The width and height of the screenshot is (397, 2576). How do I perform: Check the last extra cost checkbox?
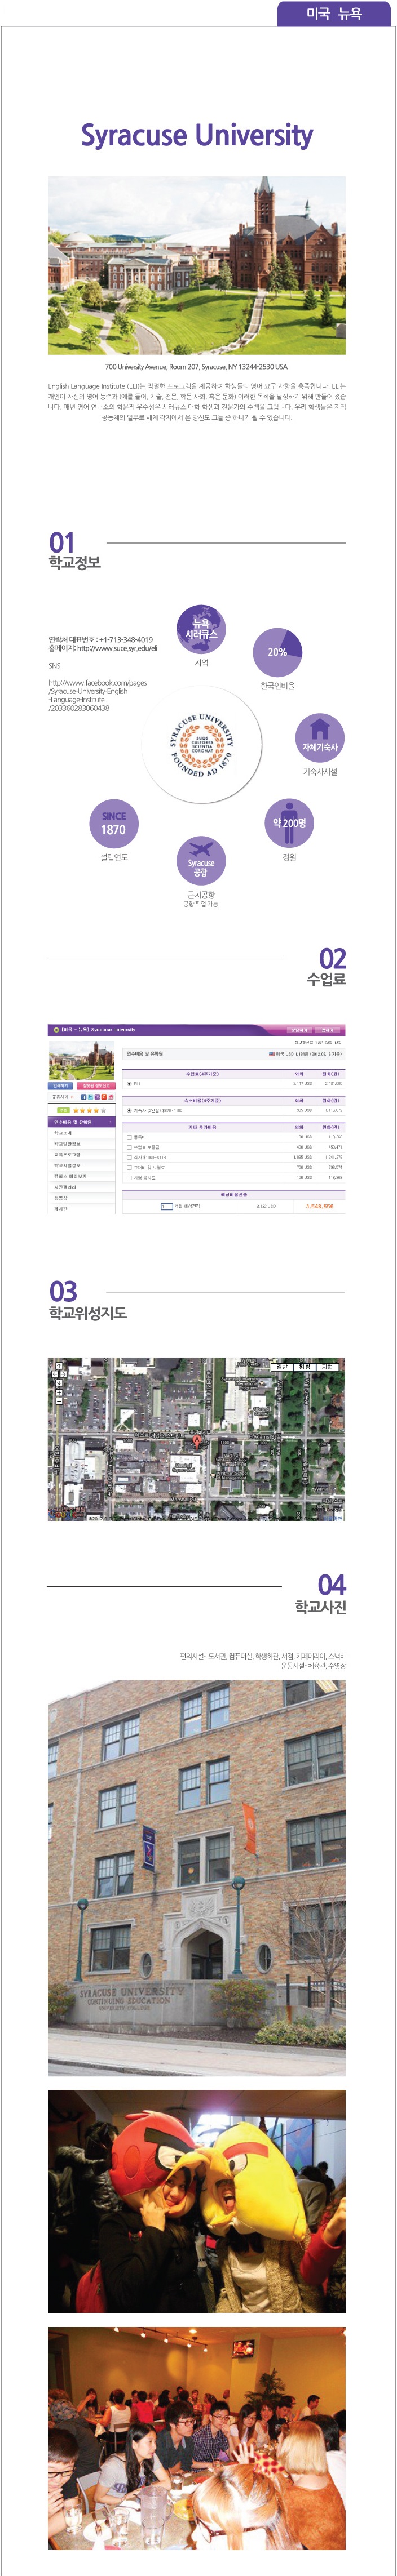129,1178
